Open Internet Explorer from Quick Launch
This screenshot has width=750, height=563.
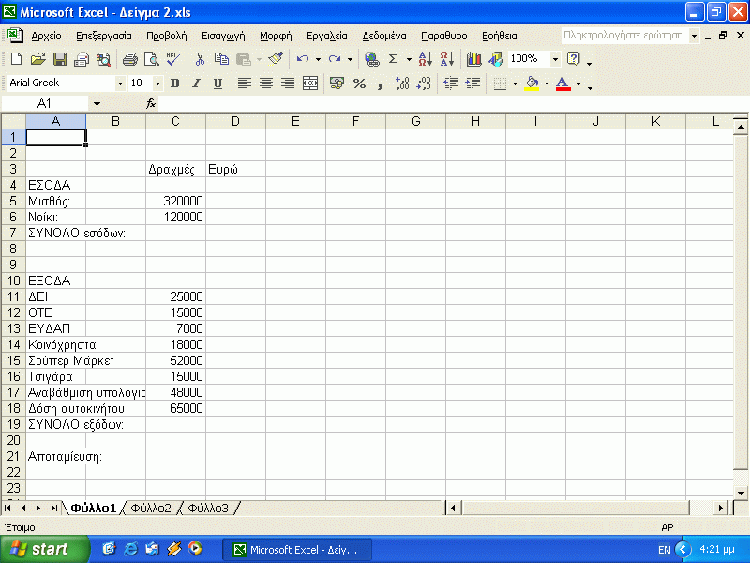point(131,549)
